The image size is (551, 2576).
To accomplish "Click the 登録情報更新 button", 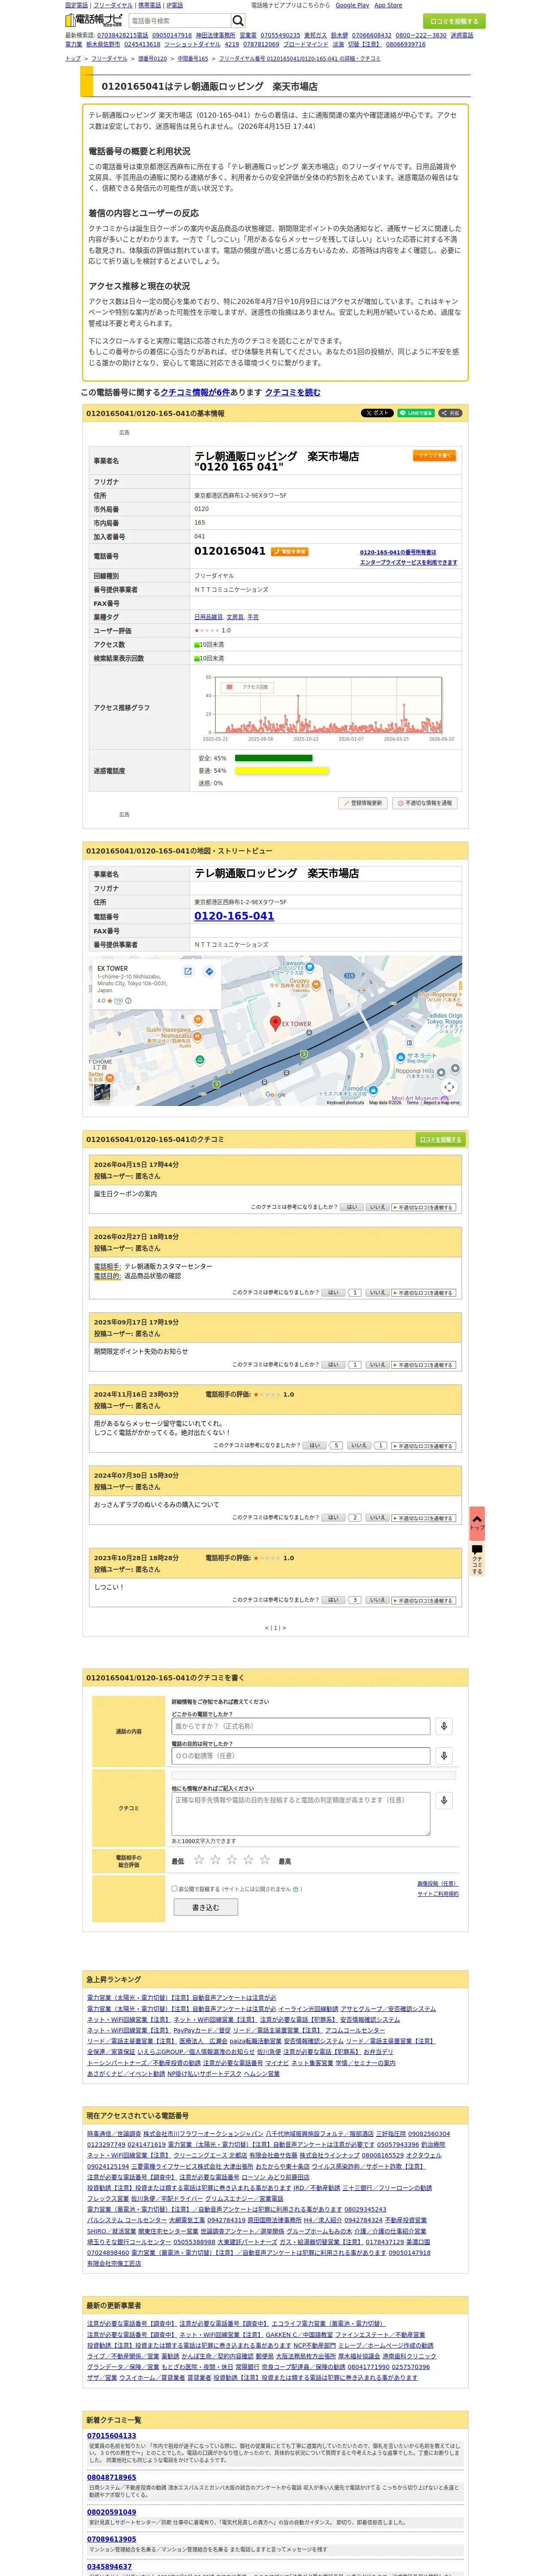I will click(363, 803).
